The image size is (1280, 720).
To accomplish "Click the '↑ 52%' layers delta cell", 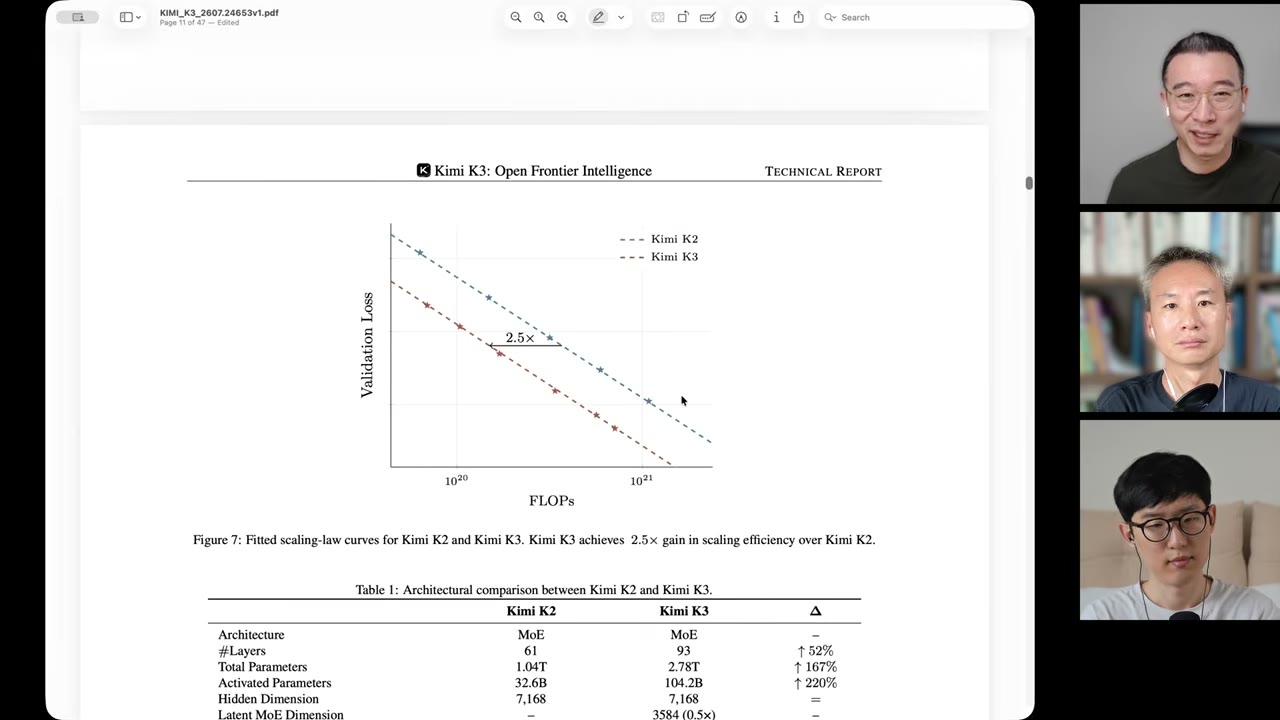I will [814, 651].
